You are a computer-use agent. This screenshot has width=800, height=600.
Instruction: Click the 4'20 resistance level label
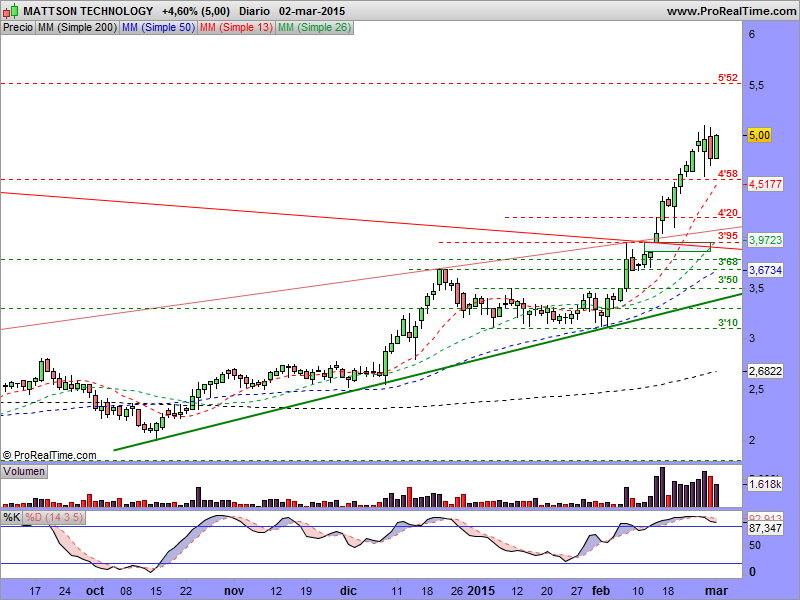tap(728, 213)
